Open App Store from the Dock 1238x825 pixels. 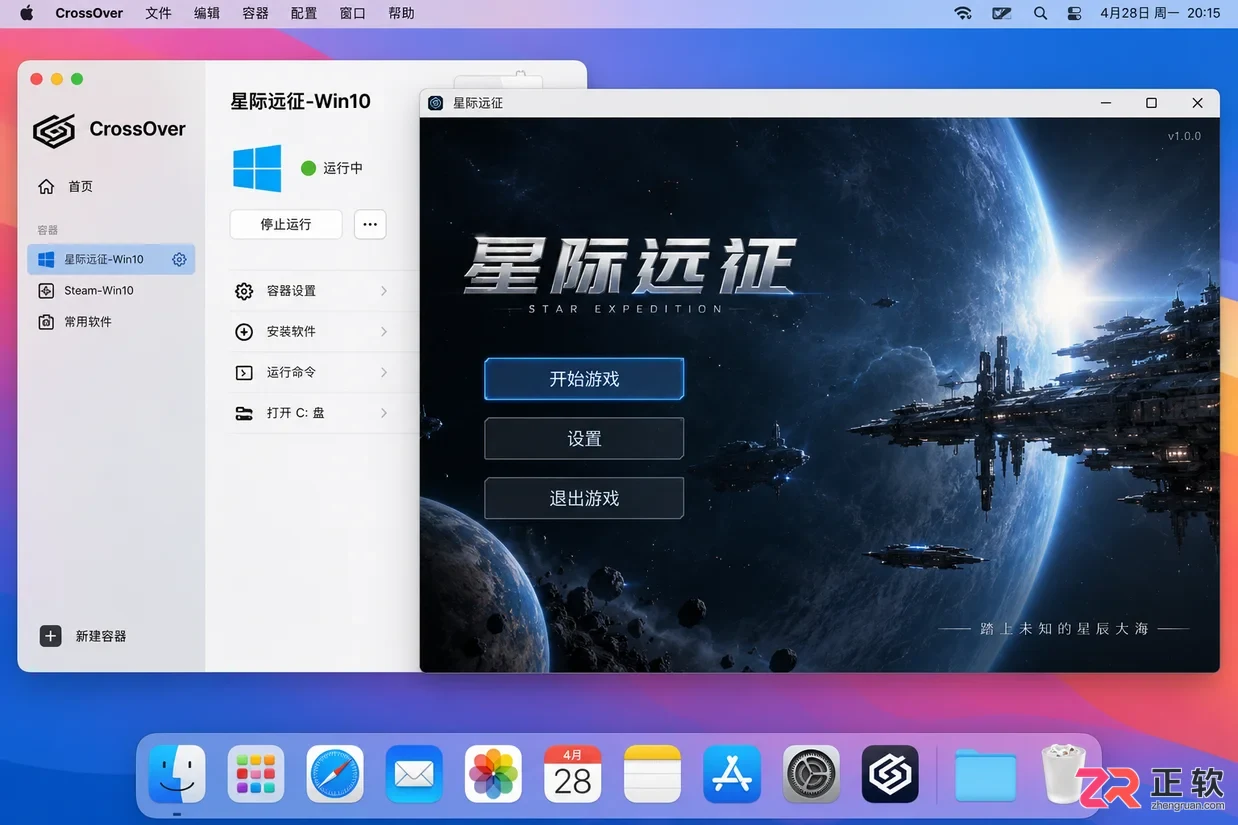[x=732, y=774]
